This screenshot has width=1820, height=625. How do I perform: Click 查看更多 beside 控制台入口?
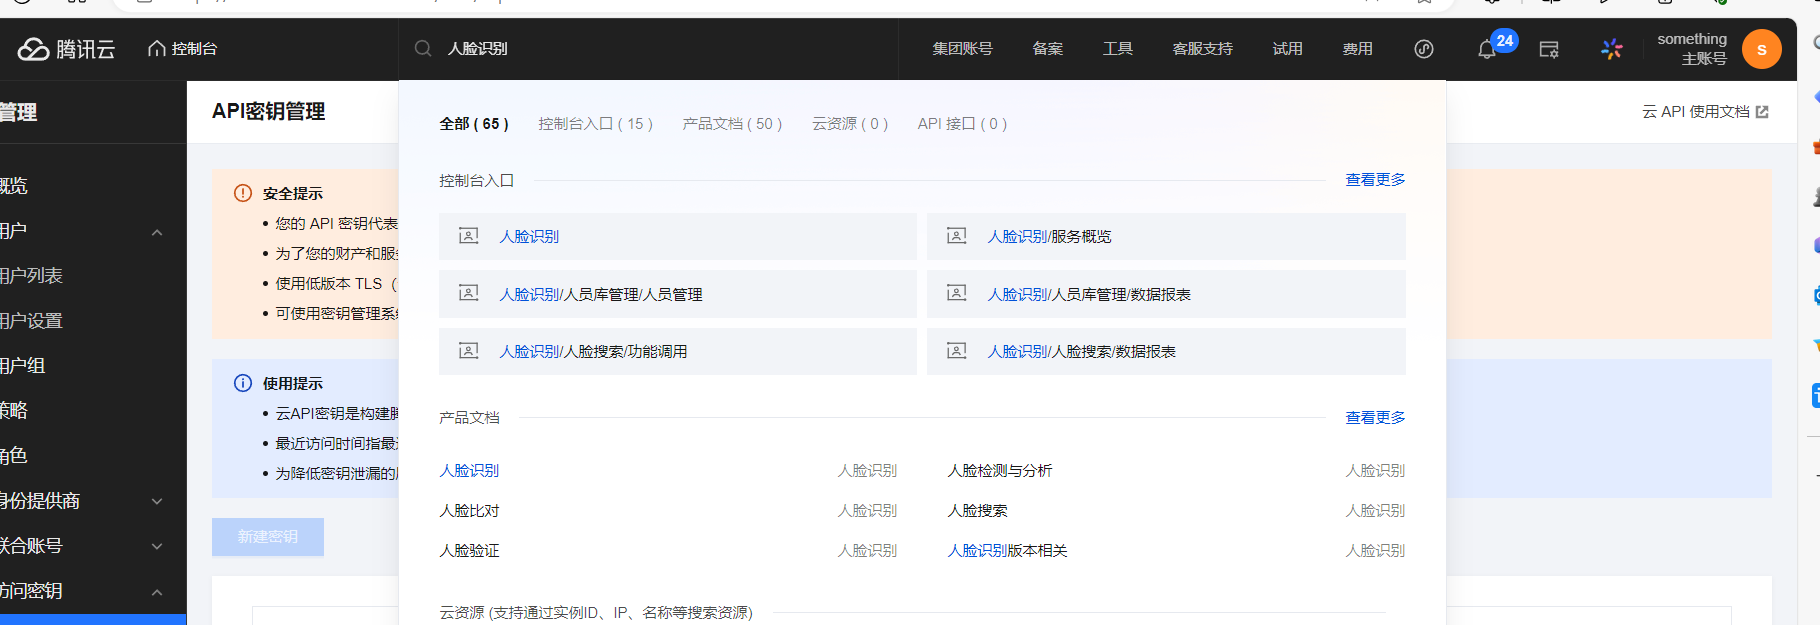coord(1375,180)
